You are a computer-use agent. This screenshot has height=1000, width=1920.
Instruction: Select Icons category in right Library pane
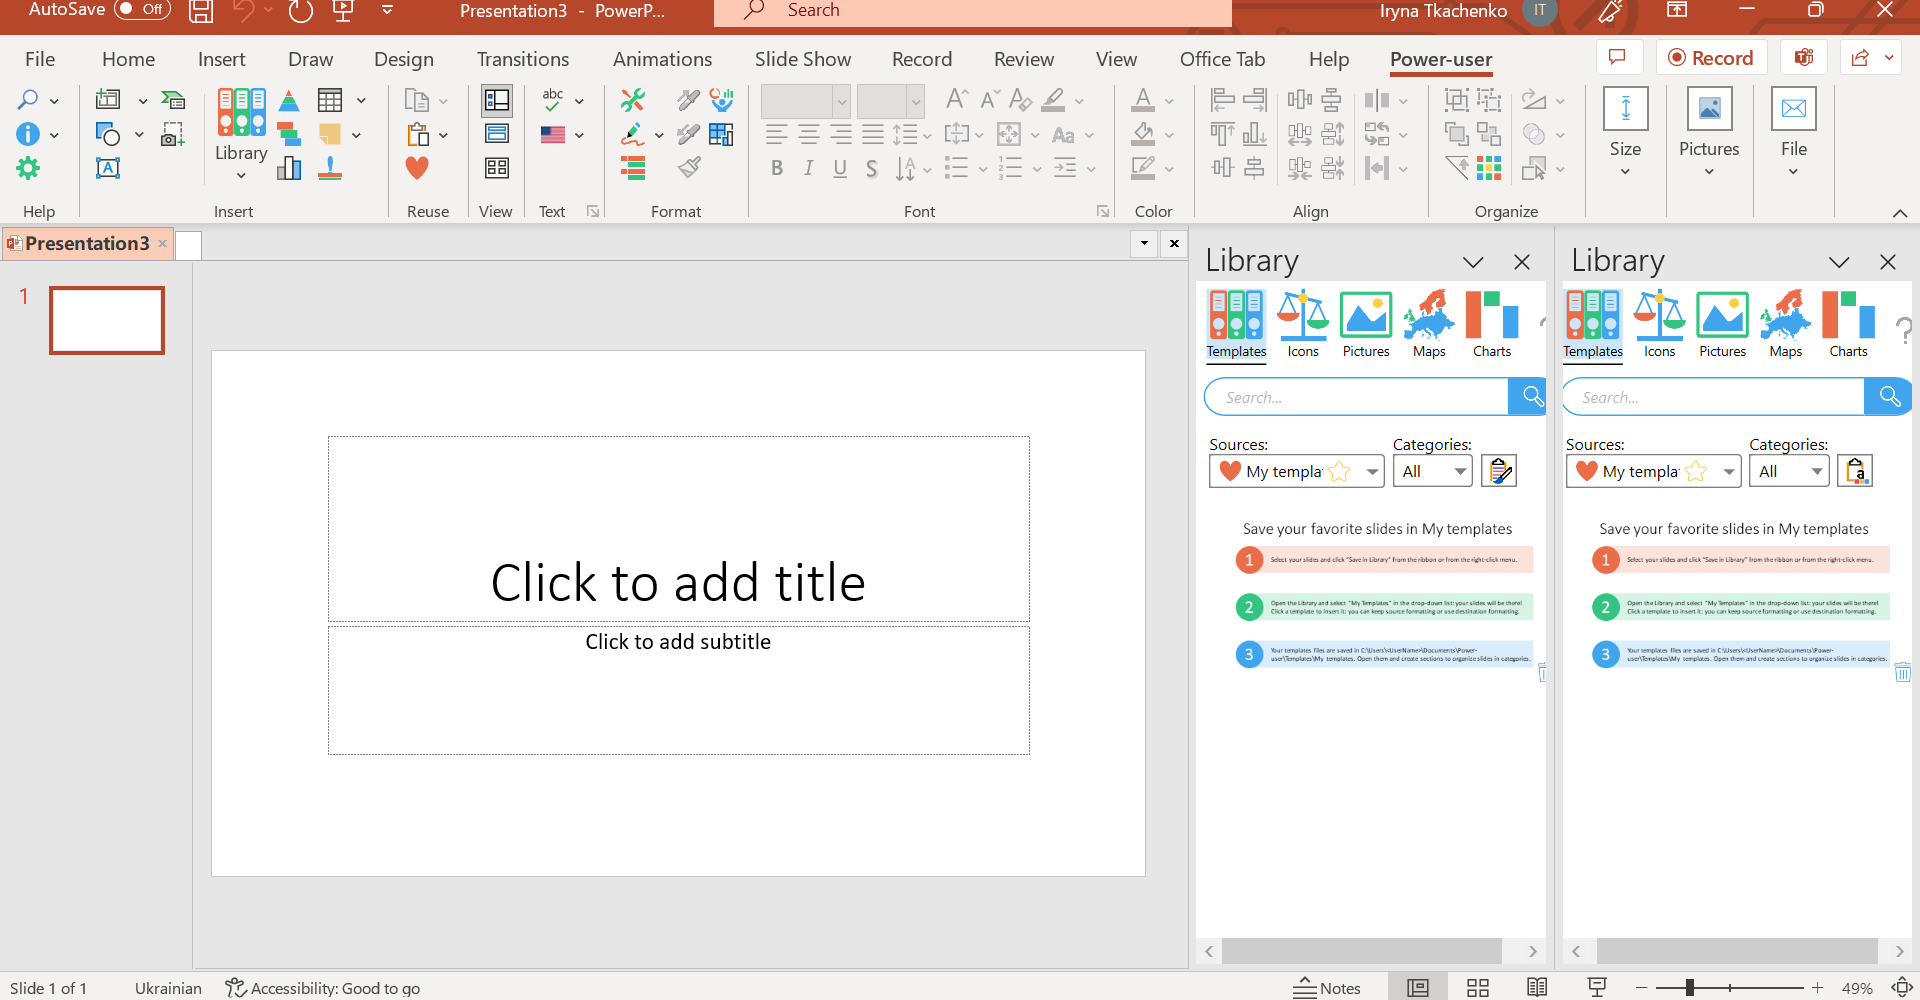coord(1660,324)
